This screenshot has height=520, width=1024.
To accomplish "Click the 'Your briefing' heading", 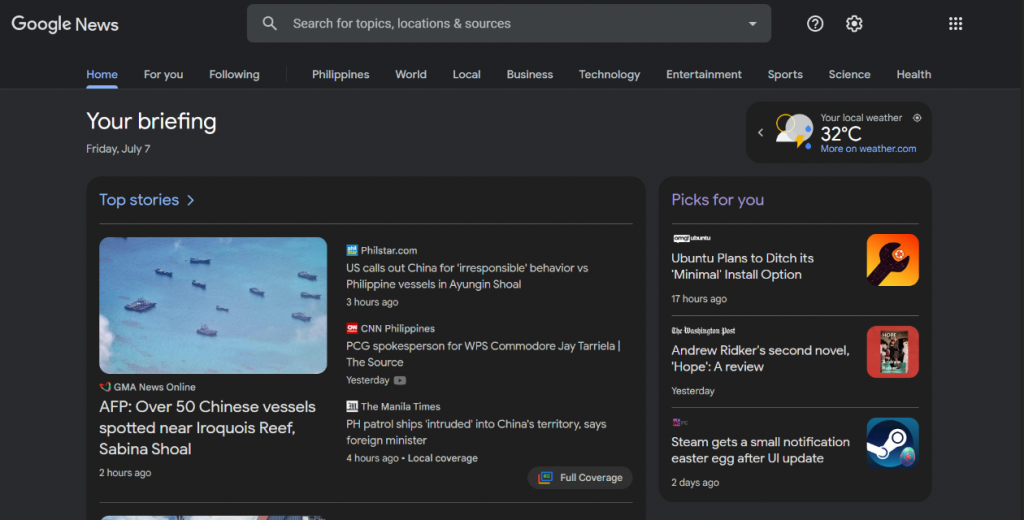I will point(152,122).
